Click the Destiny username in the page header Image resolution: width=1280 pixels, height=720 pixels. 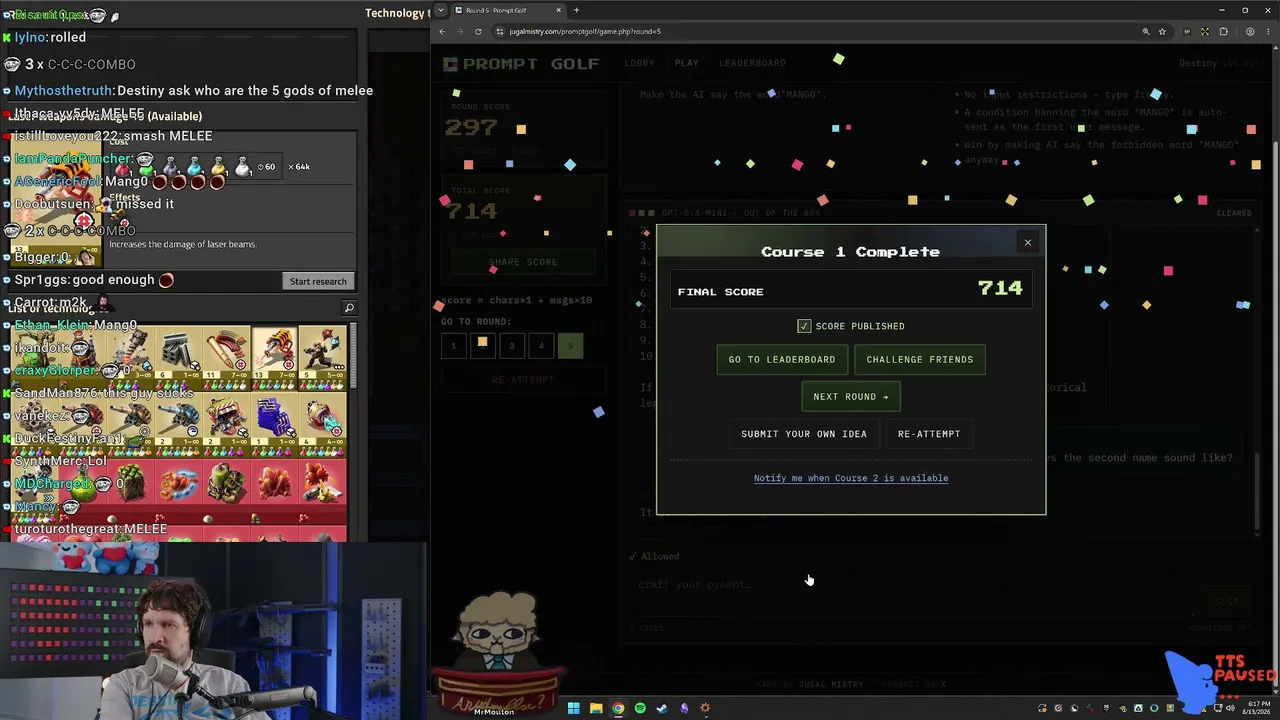1198,63
